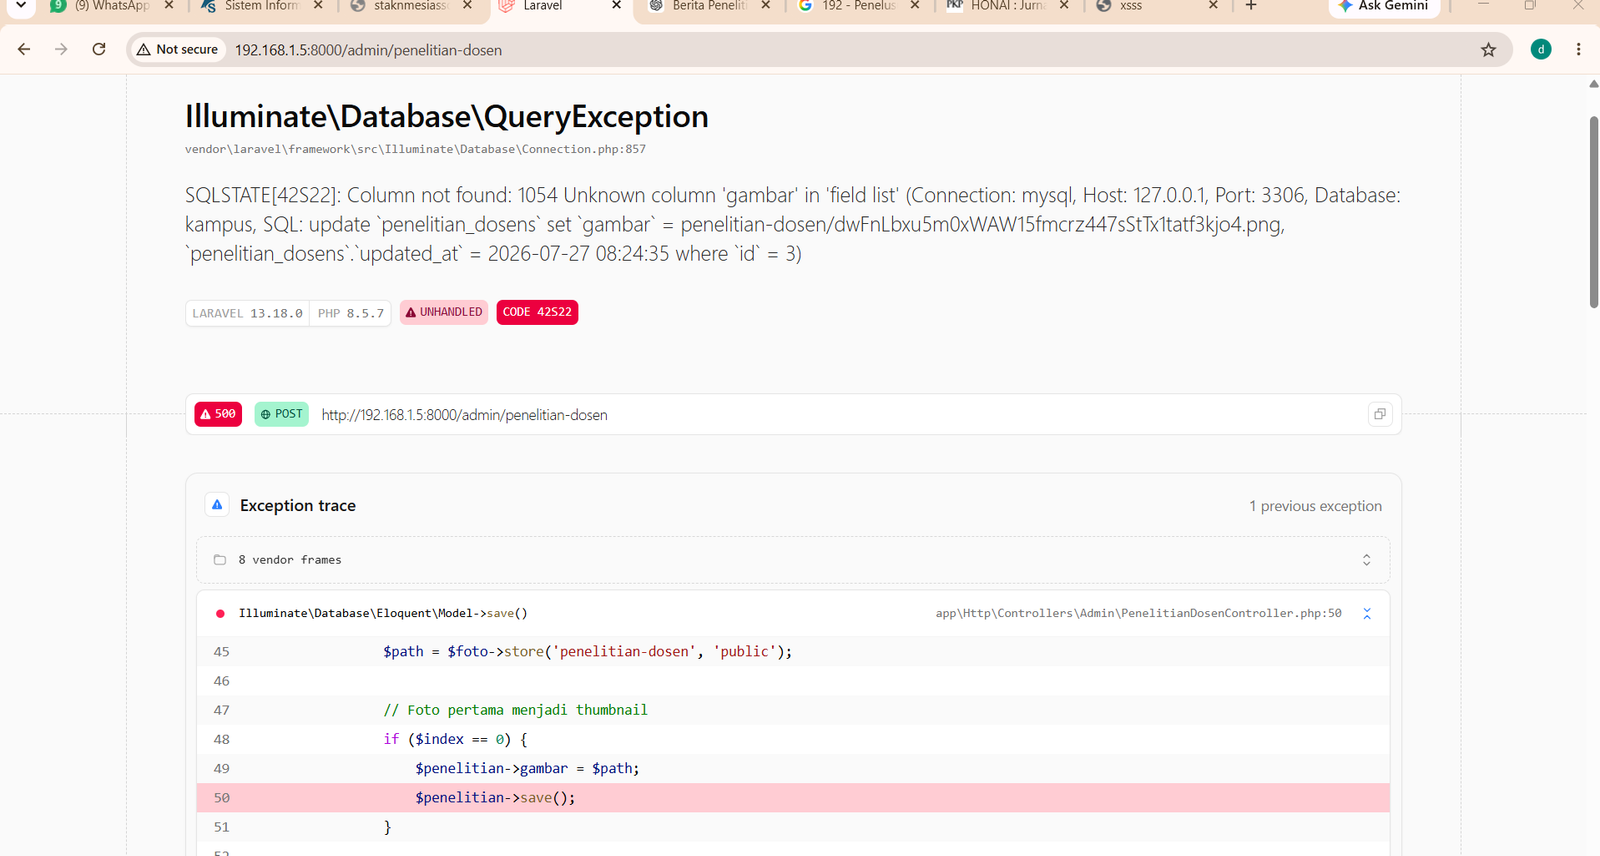Click the request URL admin/penelitian-dosen text
This screenshot has width=1600, height=856.
(x=464, y=415)
